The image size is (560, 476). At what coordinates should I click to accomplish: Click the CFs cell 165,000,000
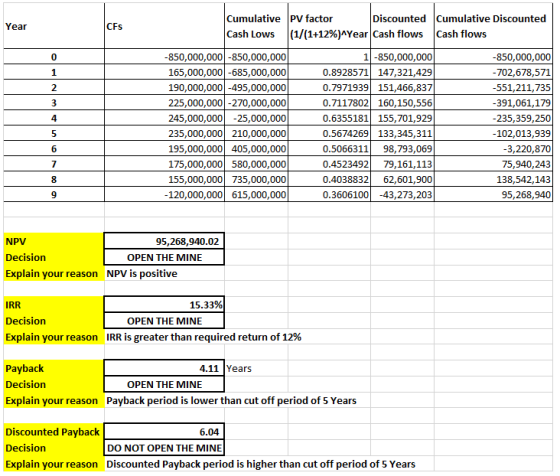(165, 72)
